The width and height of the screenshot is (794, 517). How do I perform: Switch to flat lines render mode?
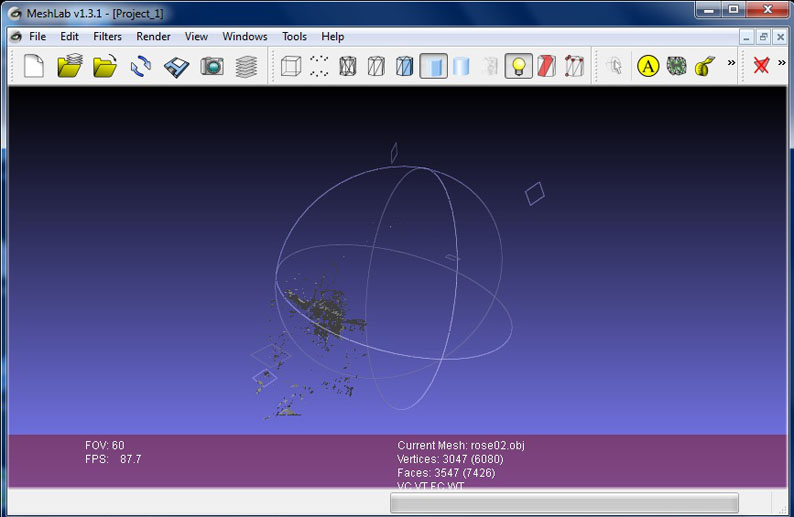click(404, 66)
